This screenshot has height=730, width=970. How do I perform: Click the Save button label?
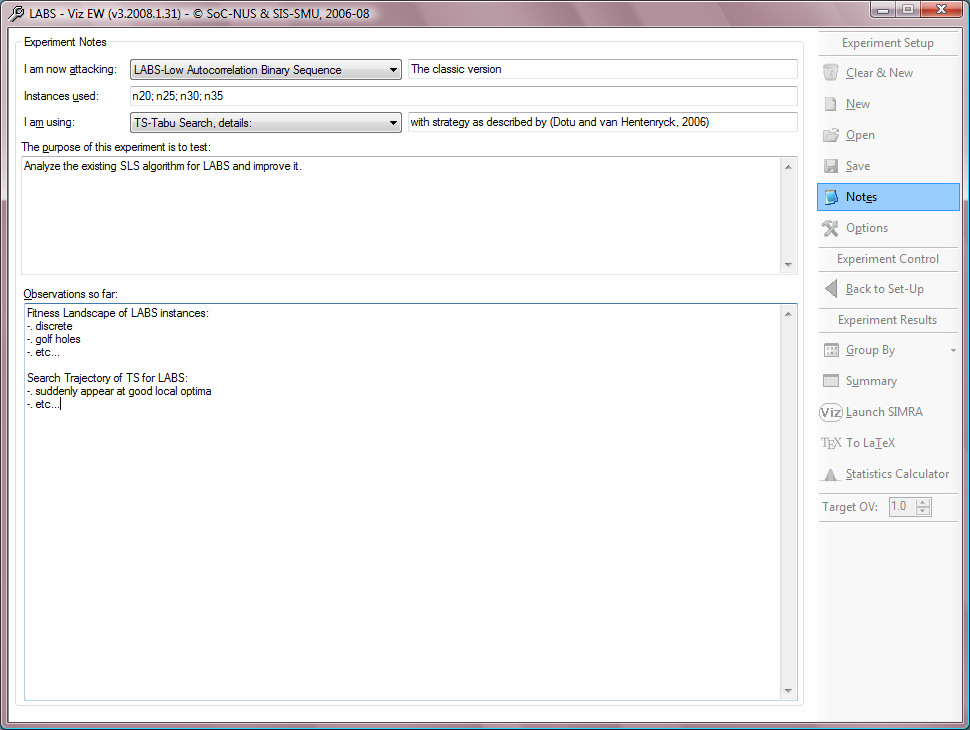point(857,166)
